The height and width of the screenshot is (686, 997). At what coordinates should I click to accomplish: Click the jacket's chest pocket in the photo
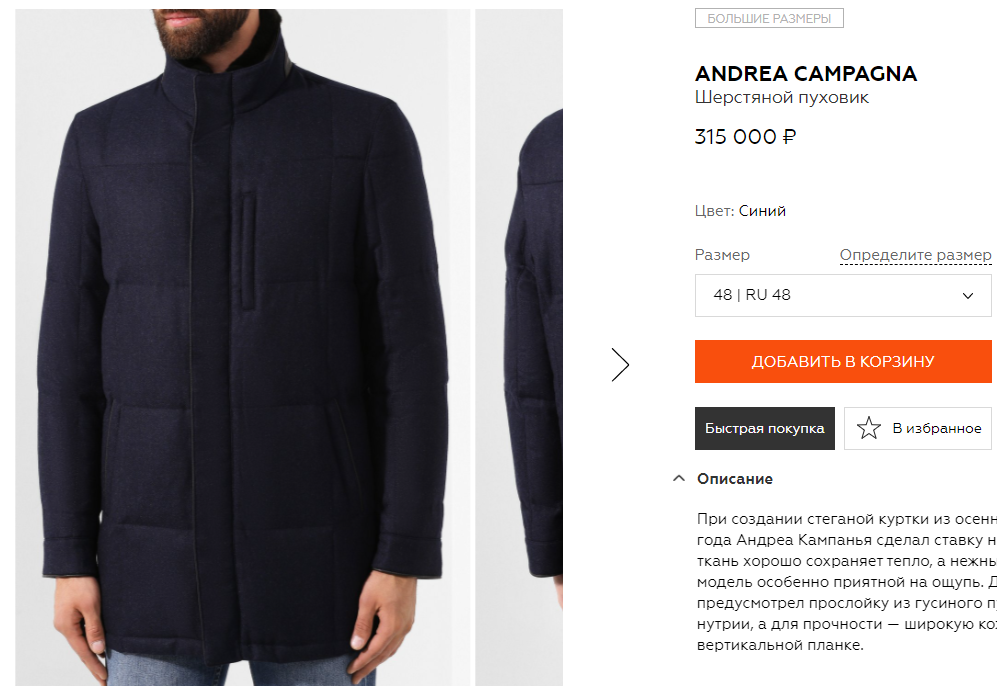(x=249, y=252)
